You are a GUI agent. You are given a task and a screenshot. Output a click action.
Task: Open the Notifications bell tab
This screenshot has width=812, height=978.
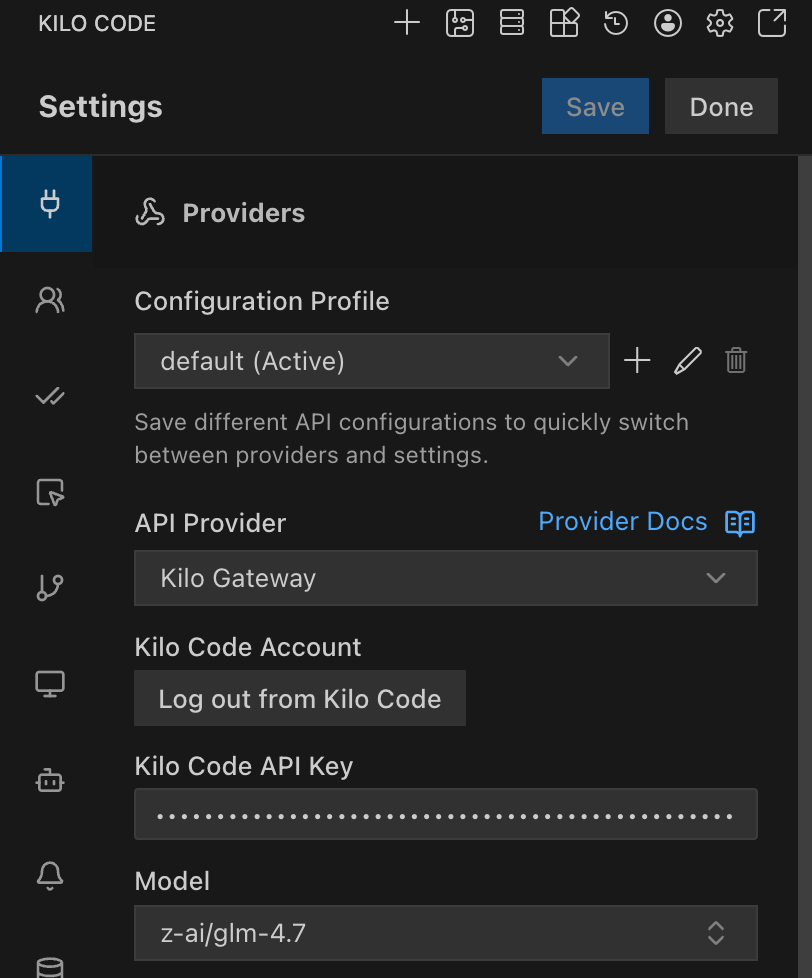pos(50,876)
